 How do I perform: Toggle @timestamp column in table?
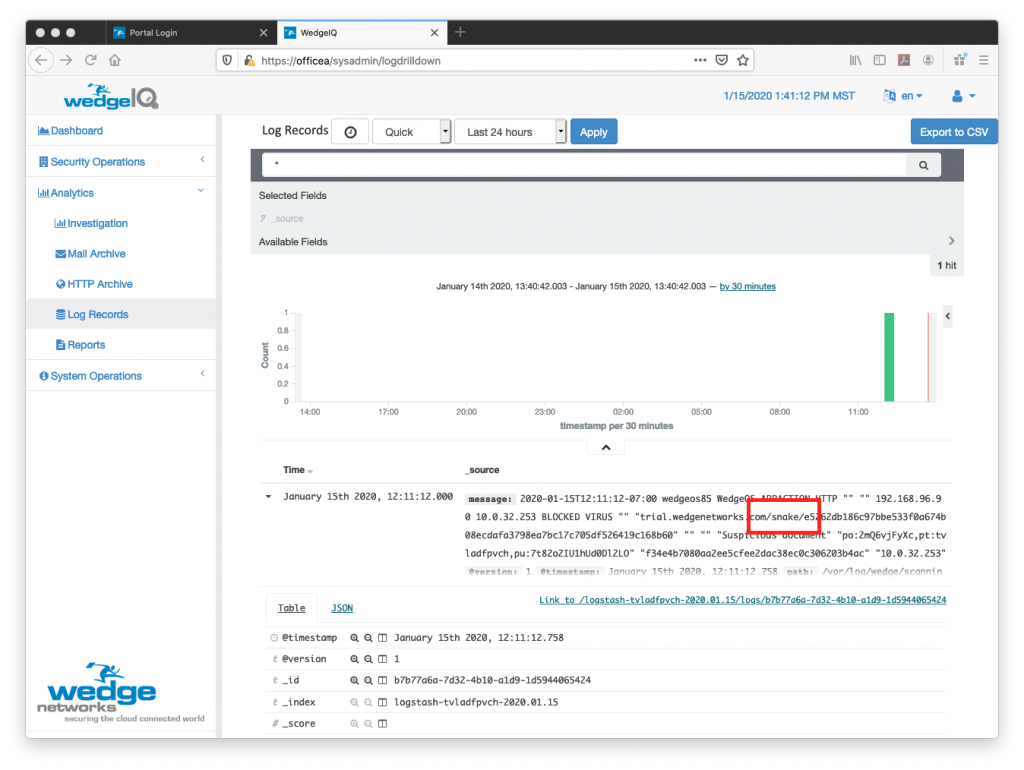(383, 637)
